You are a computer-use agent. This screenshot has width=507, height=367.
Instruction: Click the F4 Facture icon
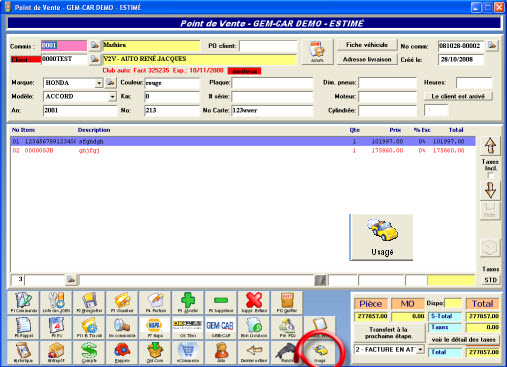click(x=155, y=303)
